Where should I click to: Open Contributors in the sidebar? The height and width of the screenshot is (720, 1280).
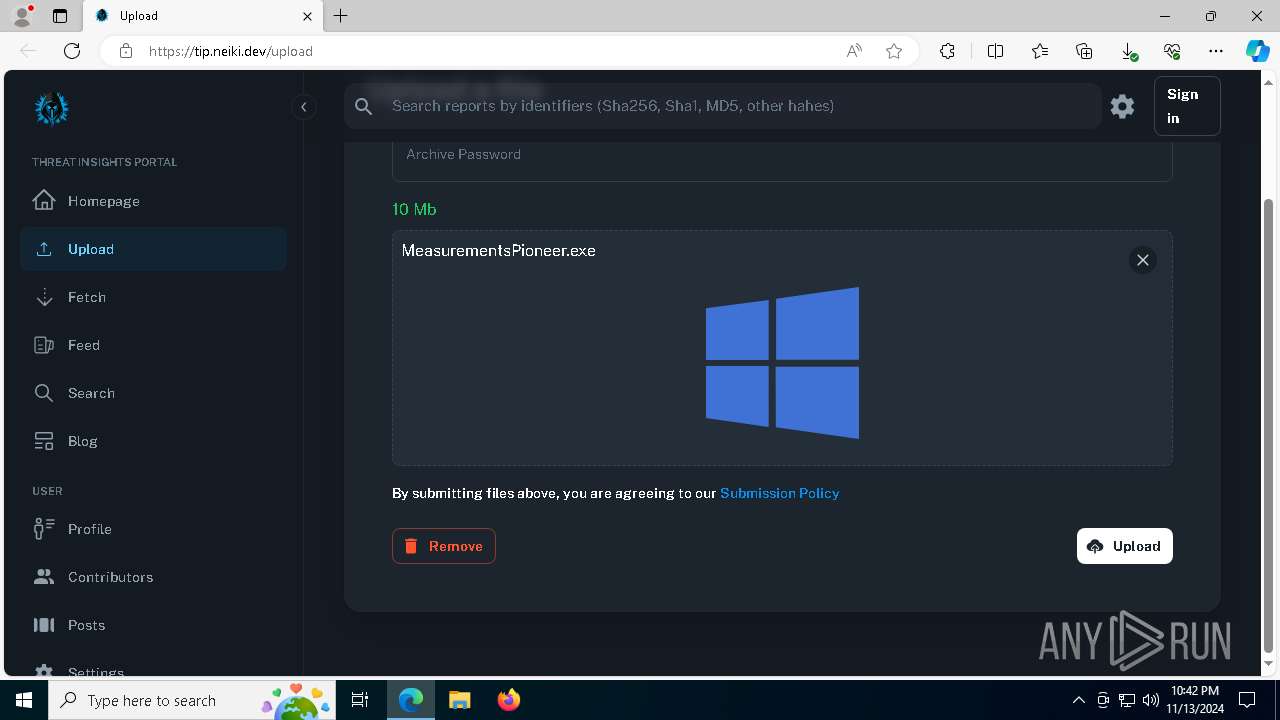coord(153,577)
